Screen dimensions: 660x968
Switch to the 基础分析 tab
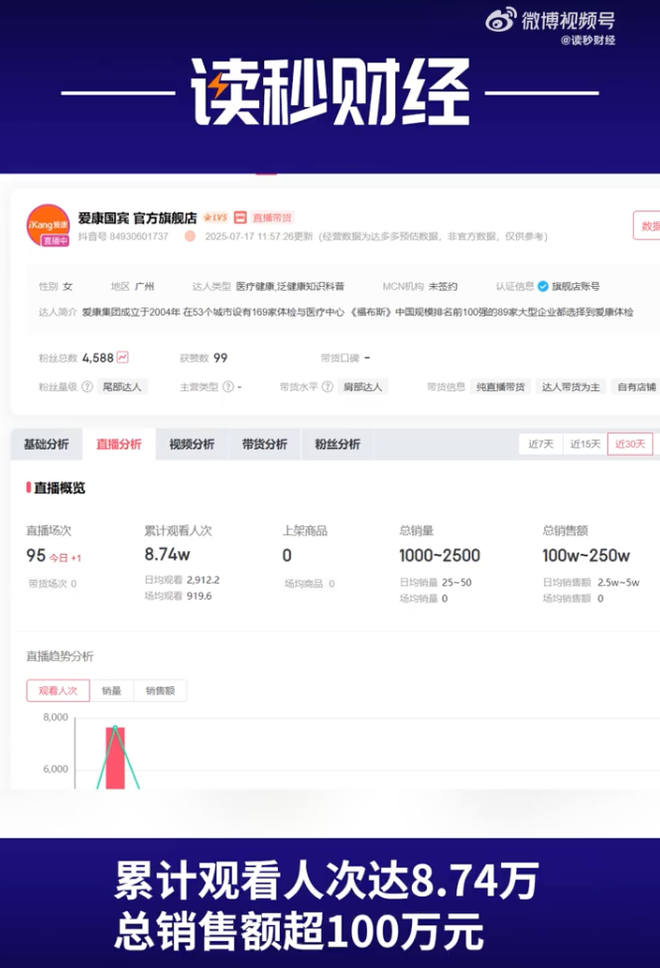point(46,444)
